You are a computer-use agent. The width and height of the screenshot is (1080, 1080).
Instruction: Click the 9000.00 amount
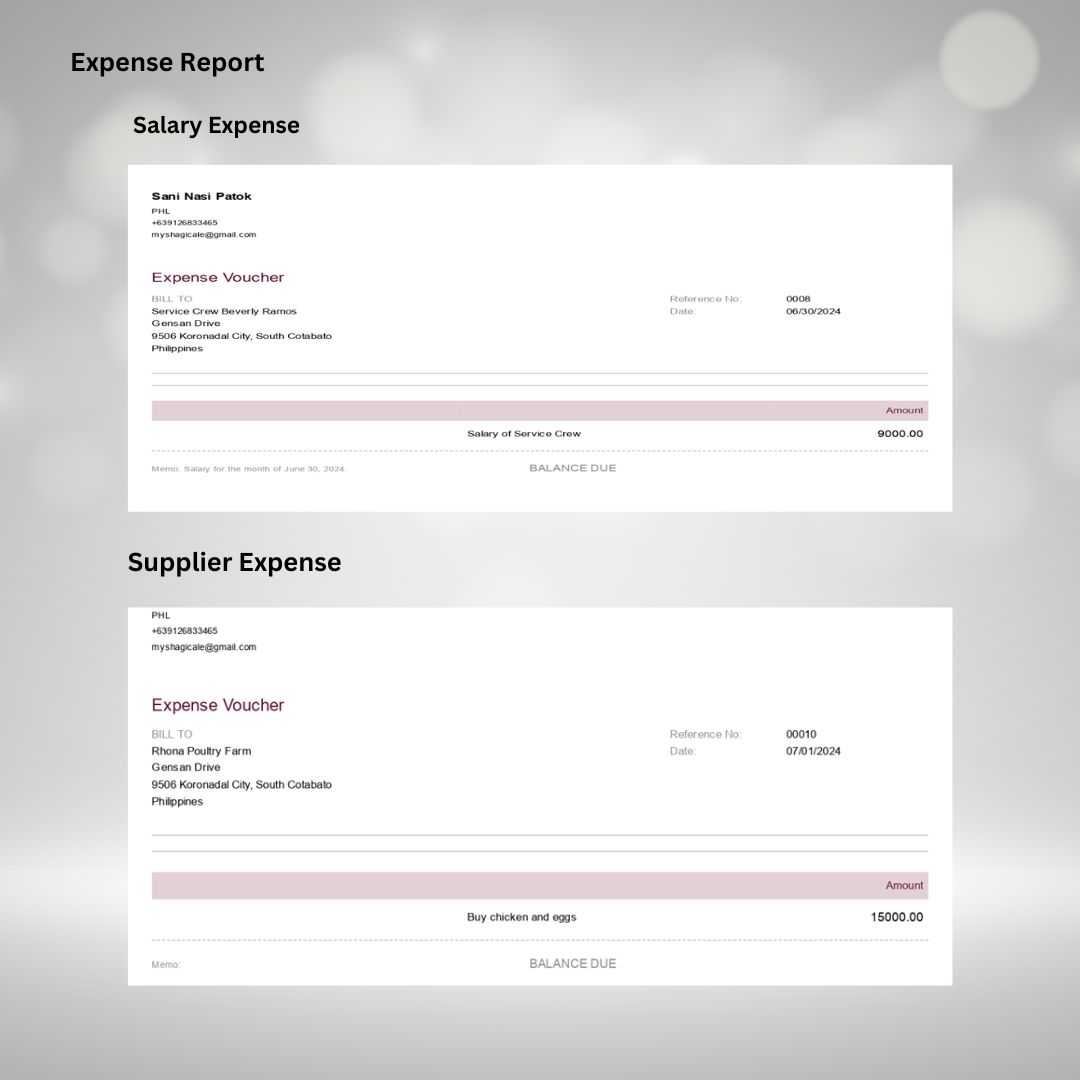pos(900,433)
